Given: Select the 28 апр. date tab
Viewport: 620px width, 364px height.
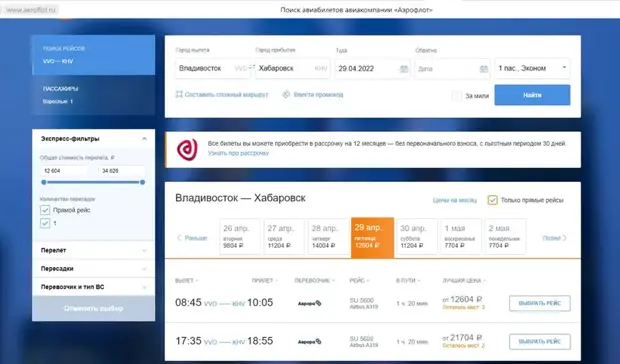Looking at the screenshot, I should 328,236.
